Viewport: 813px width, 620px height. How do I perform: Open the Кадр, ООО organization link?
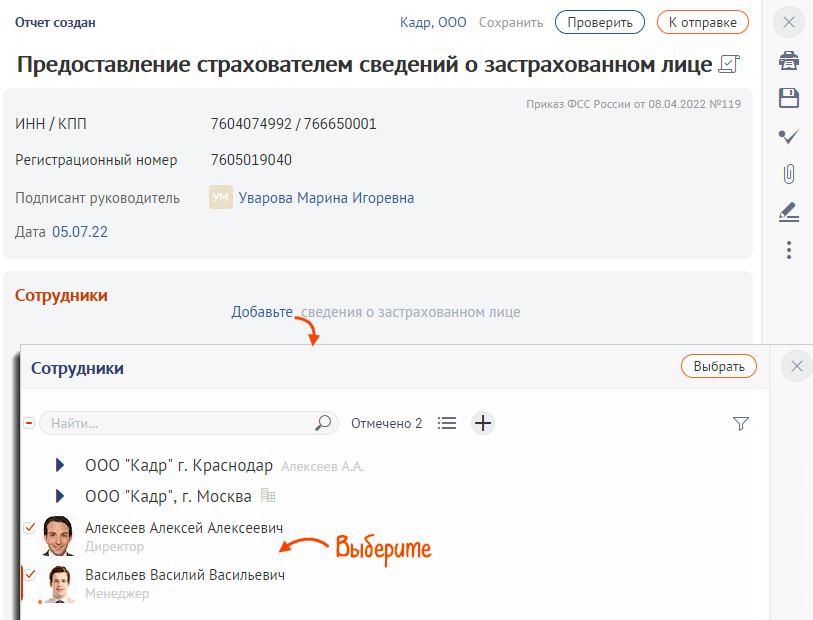433,22
